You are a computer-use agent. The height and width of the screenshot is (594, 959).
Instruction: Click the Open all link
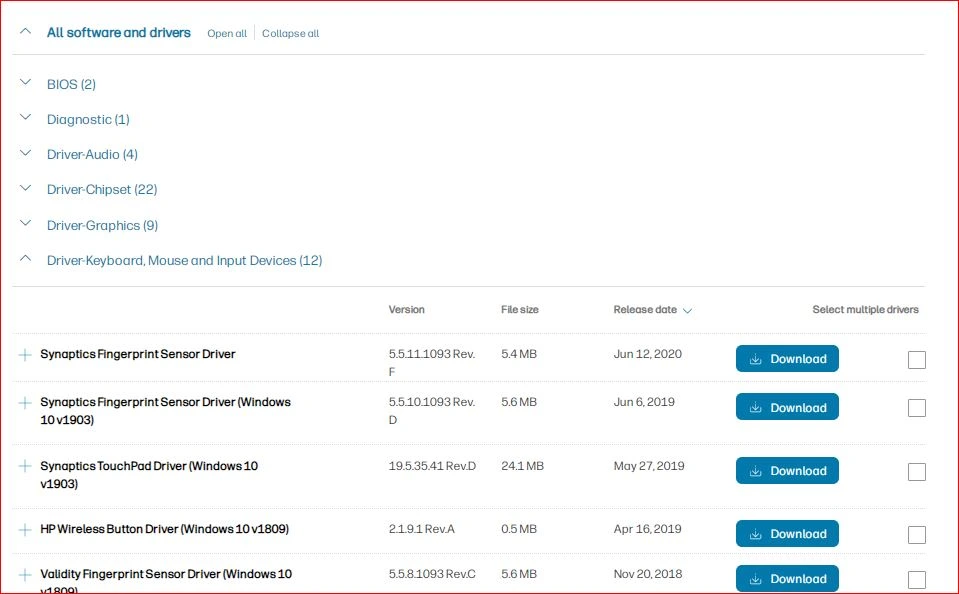tap(227, 34)
